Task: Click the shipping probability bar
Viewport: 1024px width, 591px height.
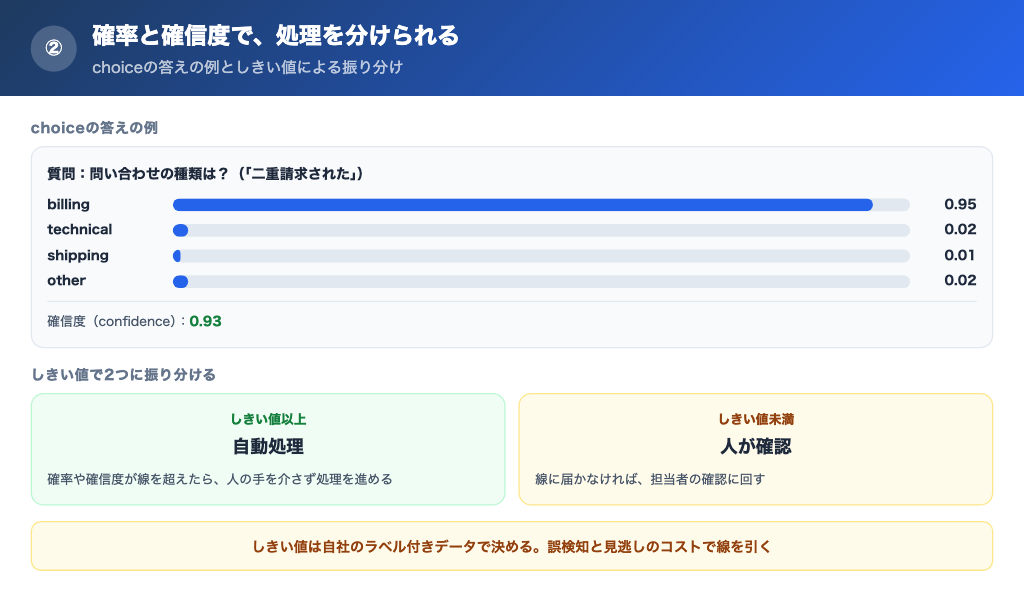Action: pos(541,256)
